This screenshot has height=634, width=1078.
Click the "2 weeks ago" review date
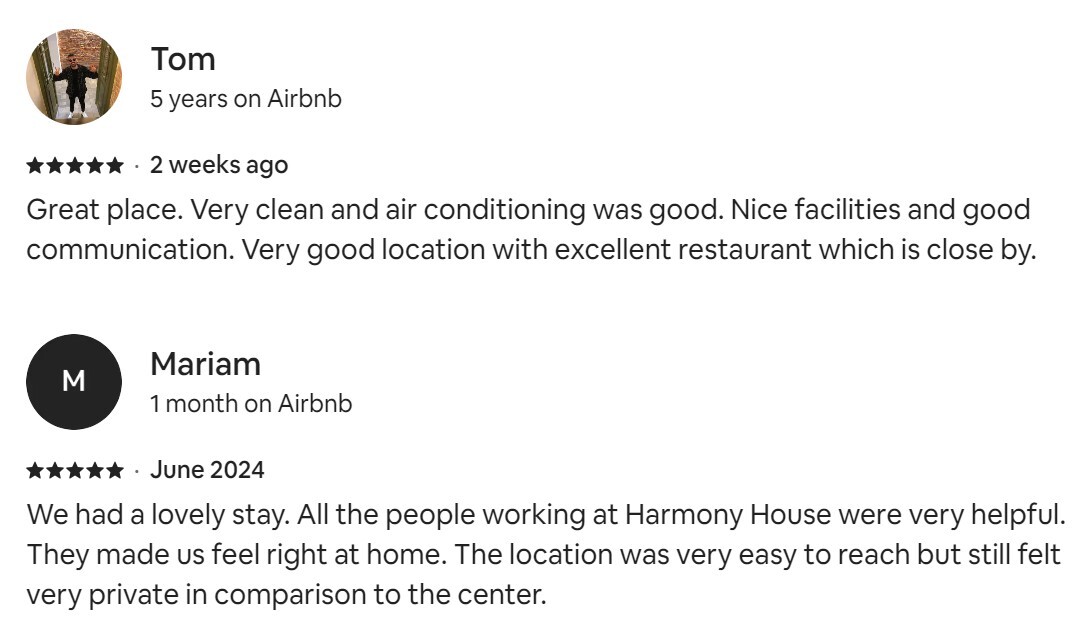tap(219, 165)
